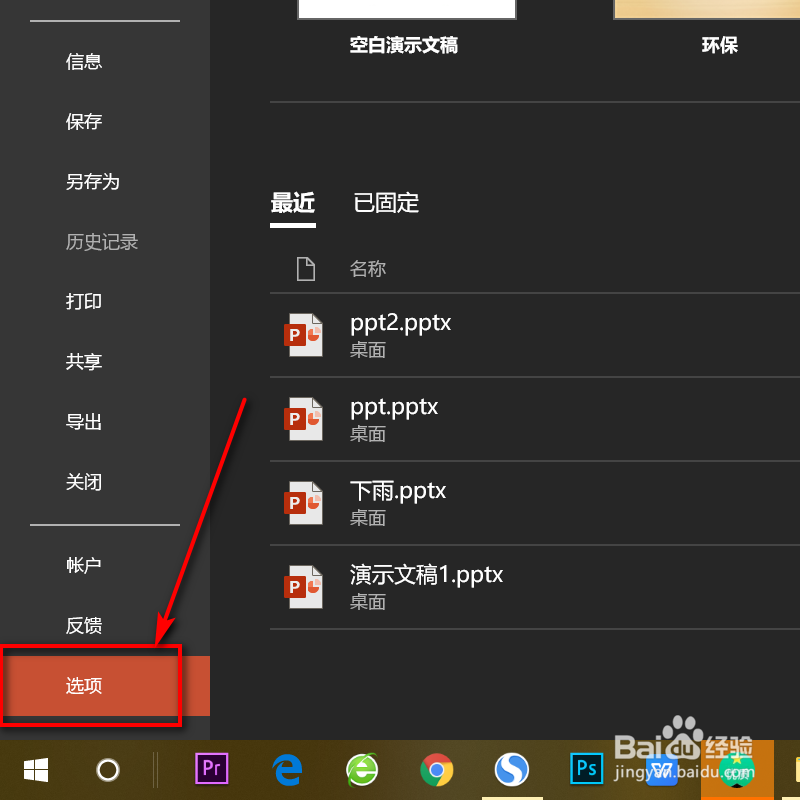Viewport: 800px width, 800px height.
Task: Click the 环保 template label
Action: (719, 45)
